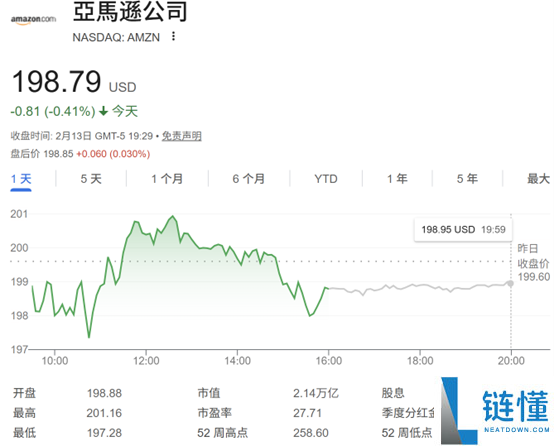This screenshot has width=554, height=446.
Task: Switch chart to YTD
Action: coord(326,179)
